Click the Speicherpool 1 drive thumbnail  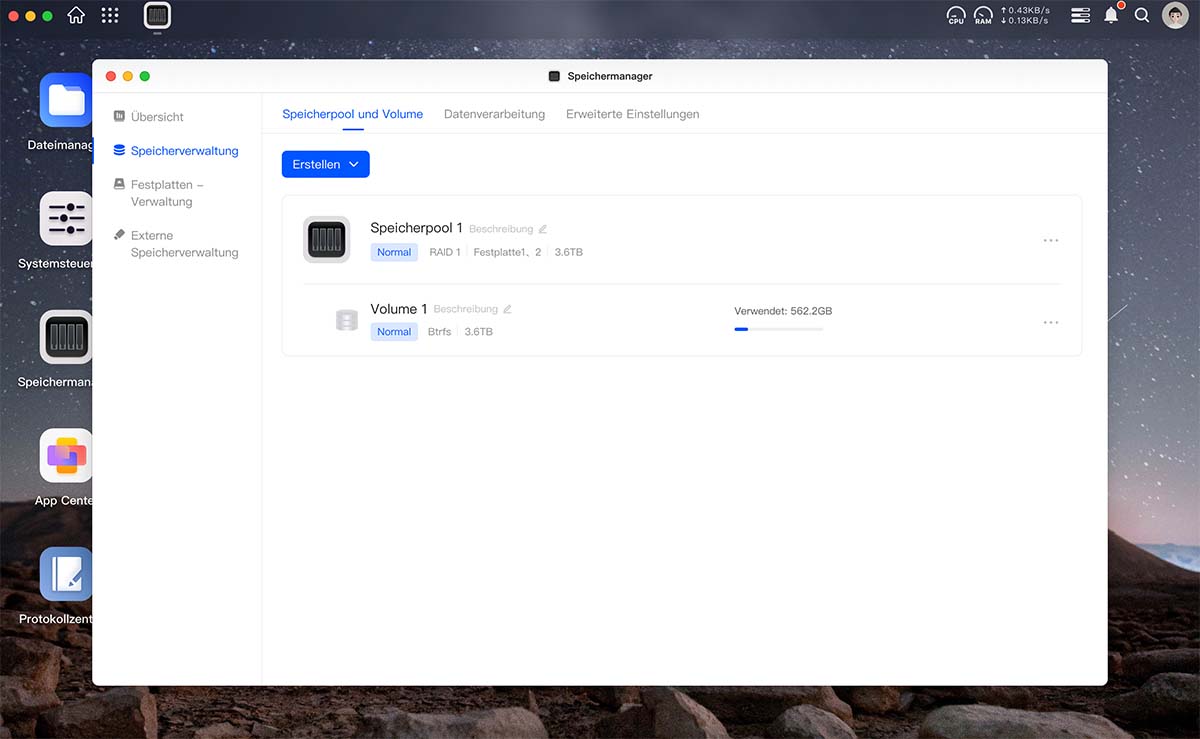[x=326, y=240]
